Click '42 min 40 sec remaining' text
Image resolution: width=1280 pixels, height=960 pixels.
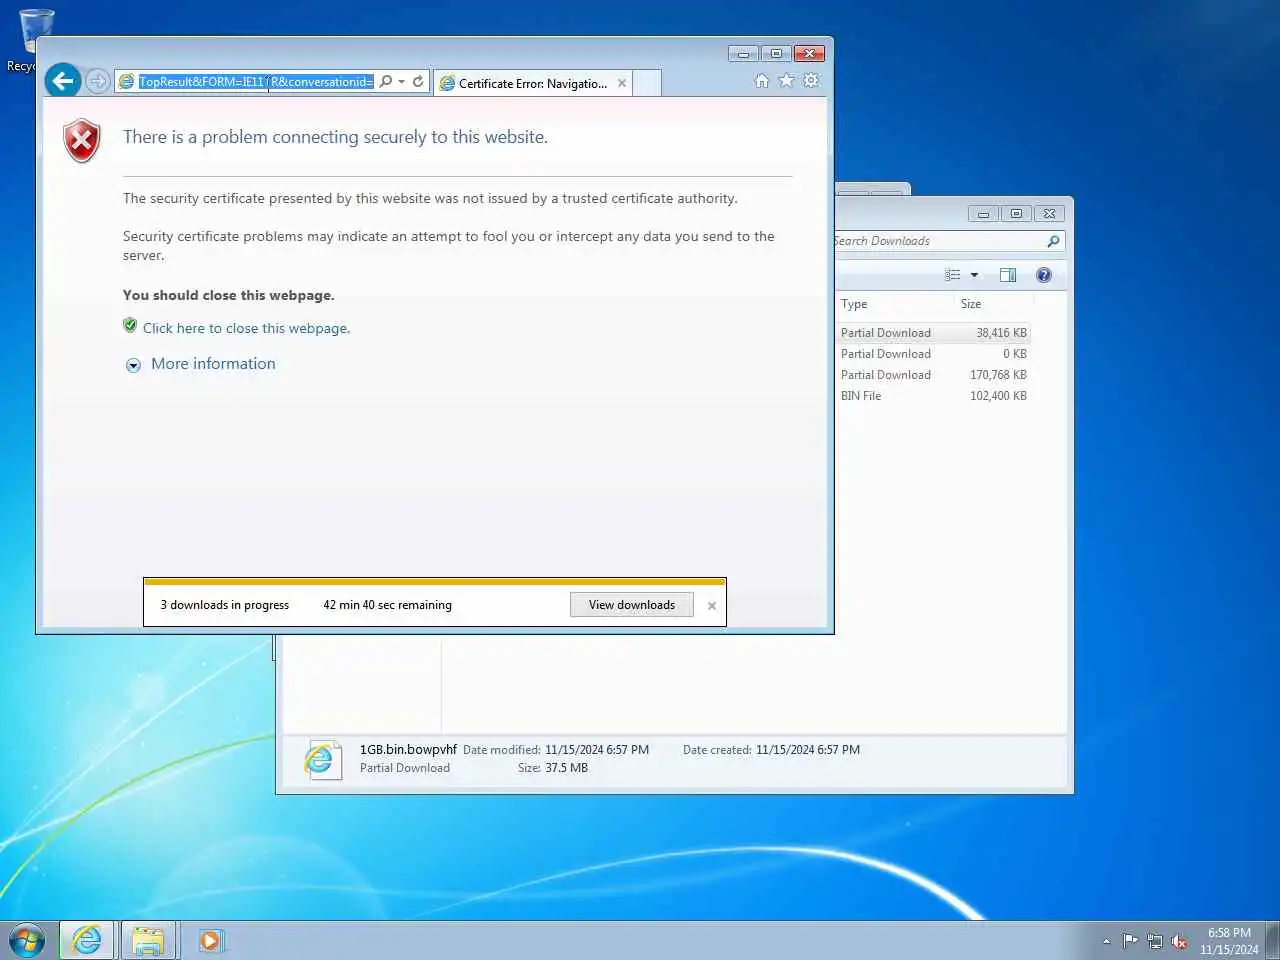tap(387, 605)
